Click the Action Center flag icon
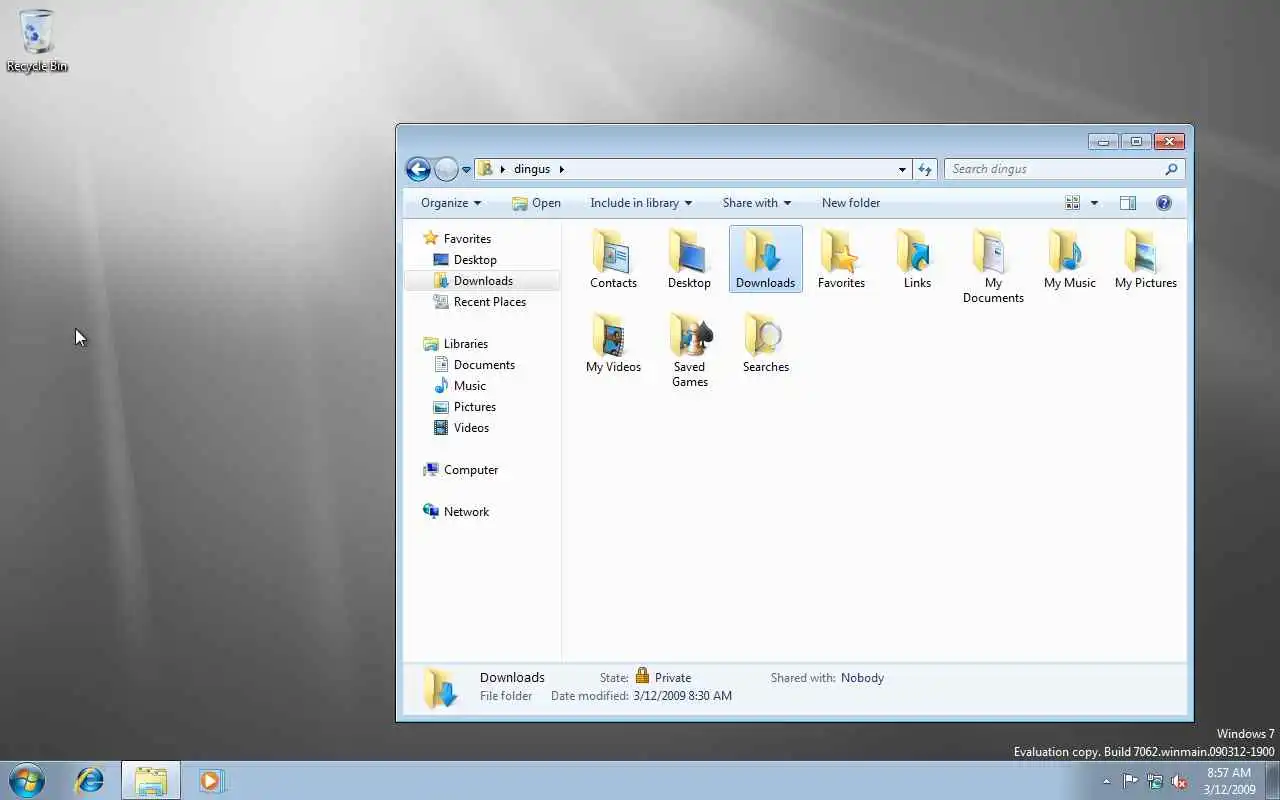Image resolution: width=1280 pixels, height=800 pixels. (1130, 781)
